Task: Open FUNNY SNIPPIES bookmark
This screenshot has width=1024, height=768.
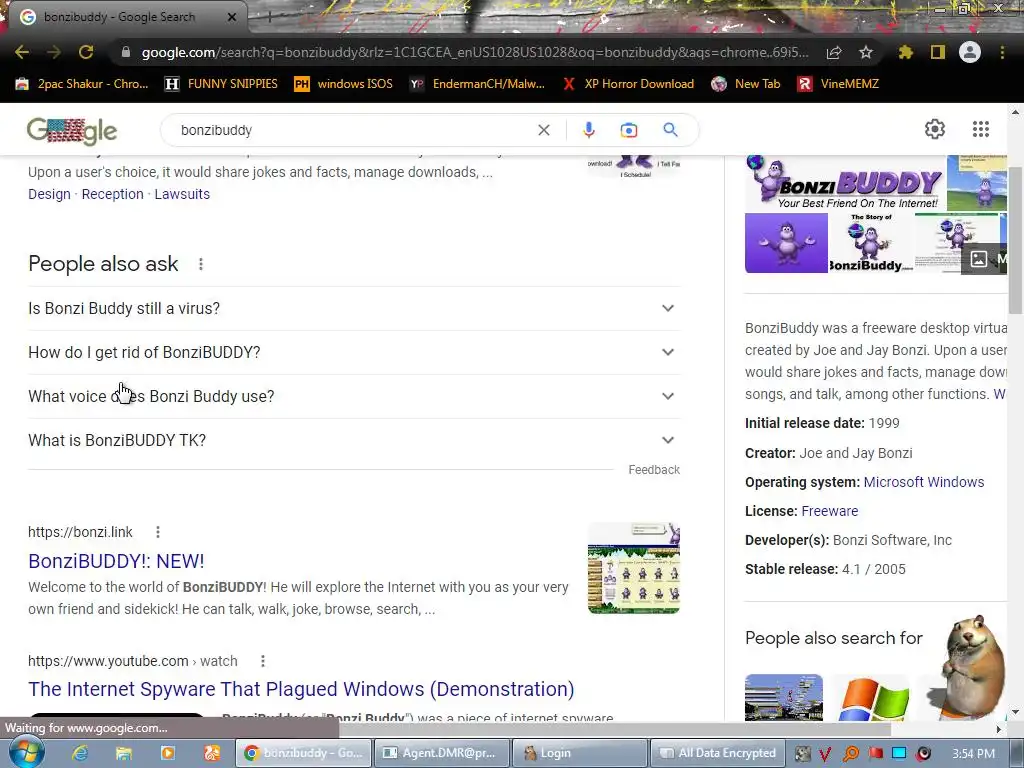Action: click(x=221, y=84)
